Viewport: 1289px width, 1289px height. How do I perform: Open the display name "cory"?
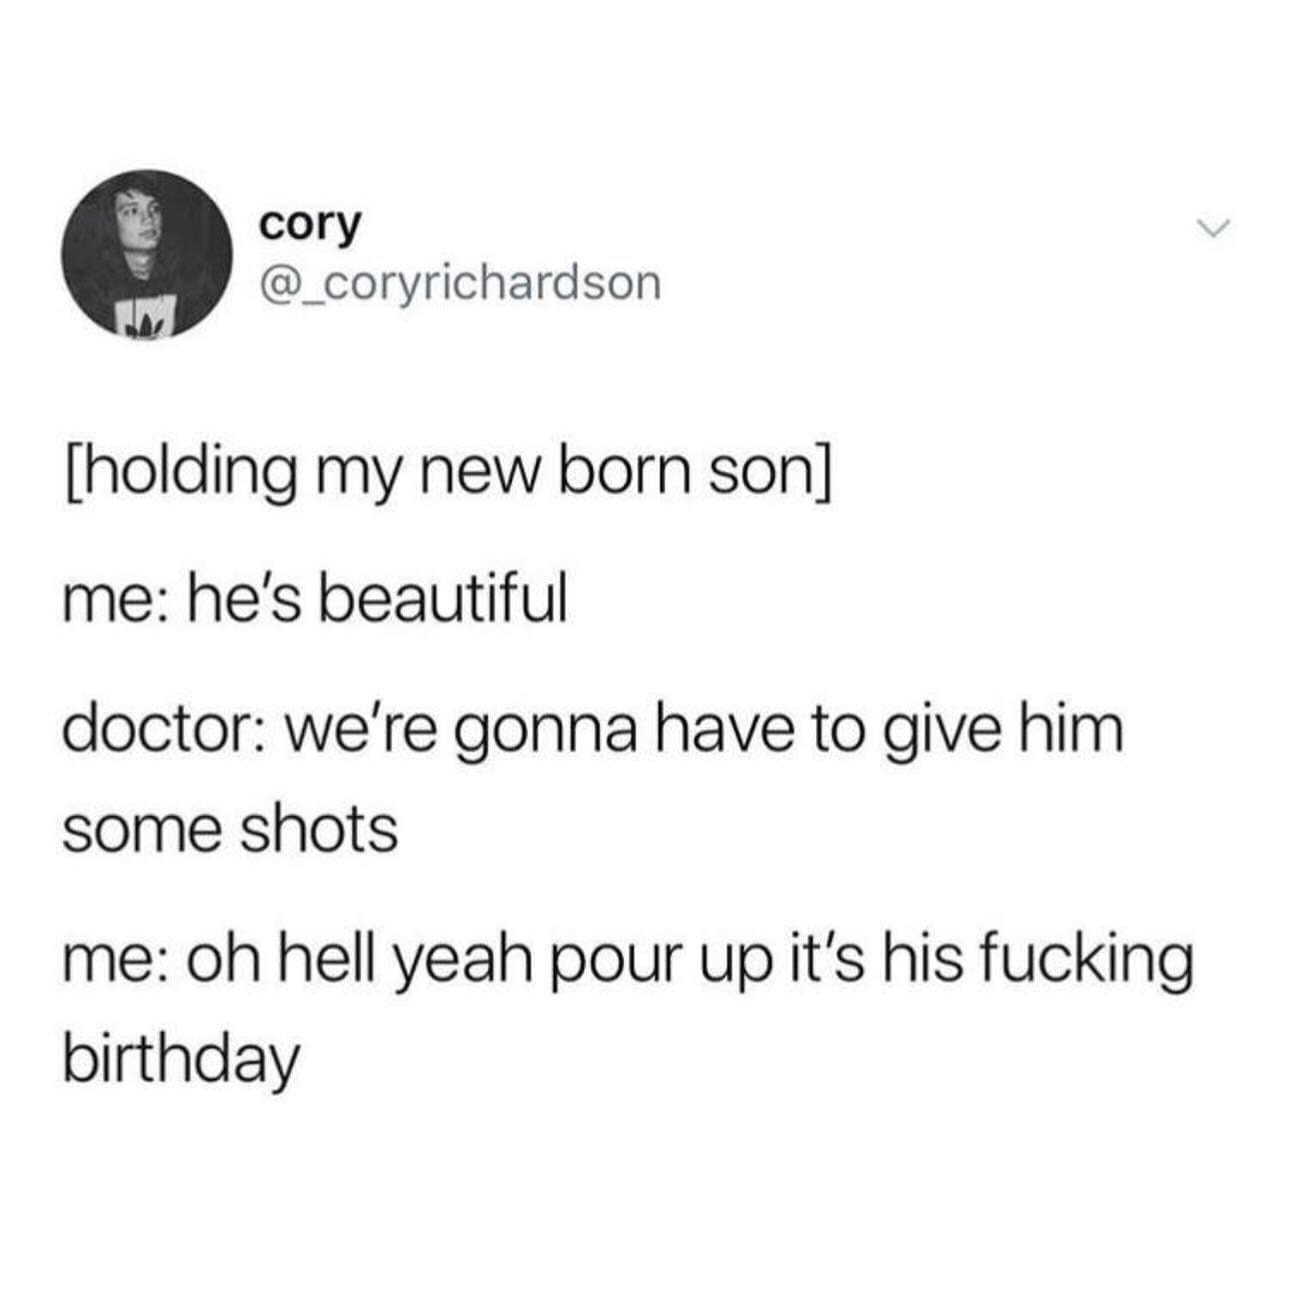tap(309, 225)
